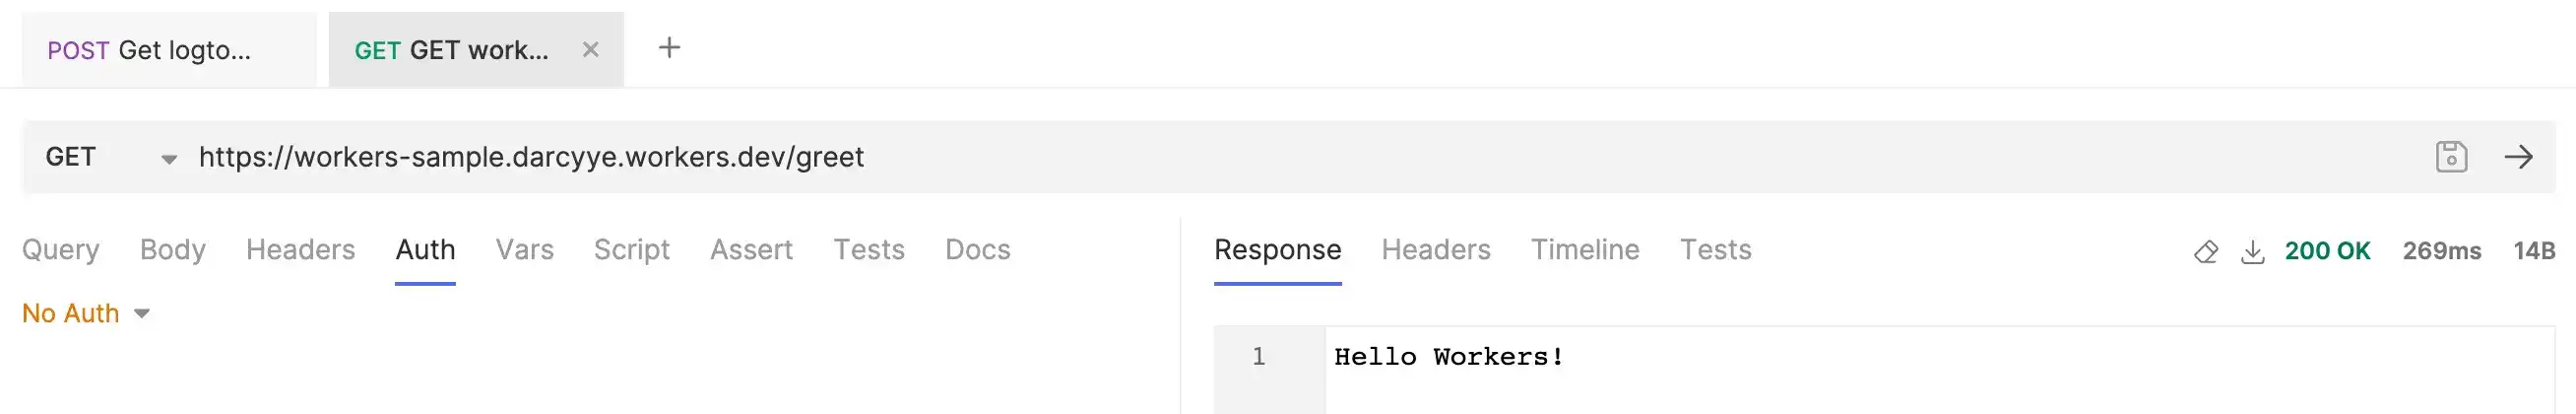
Task: Open the Assert tab
Action: click(x=751, y=250)
